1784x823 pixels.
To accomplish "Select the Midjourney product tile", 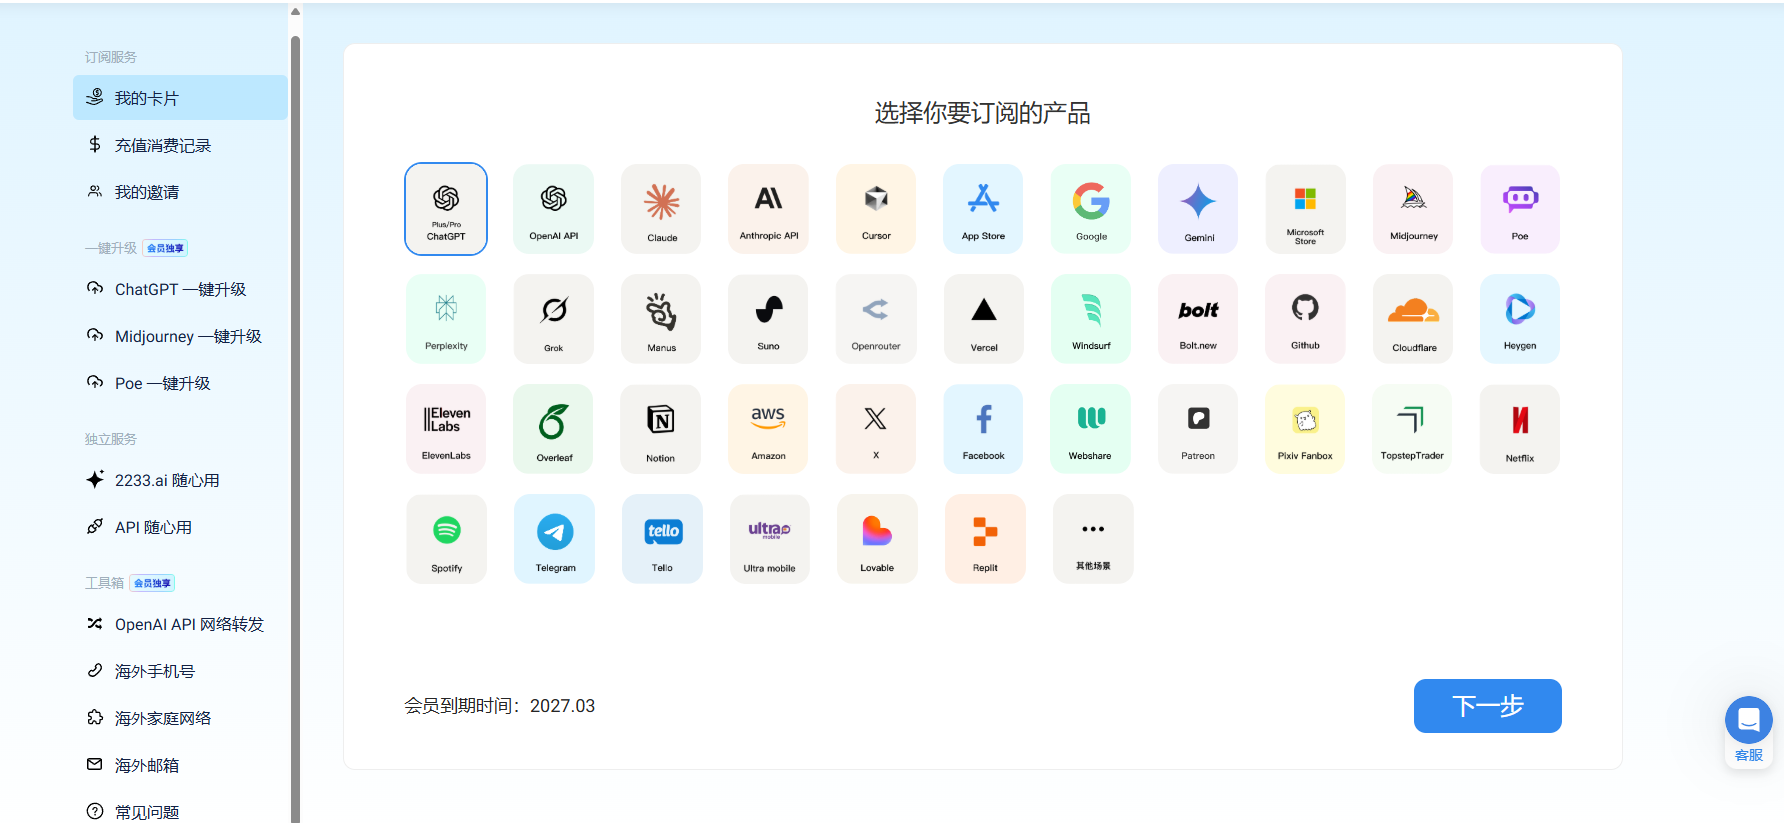I will click(x=1413, y=209).
